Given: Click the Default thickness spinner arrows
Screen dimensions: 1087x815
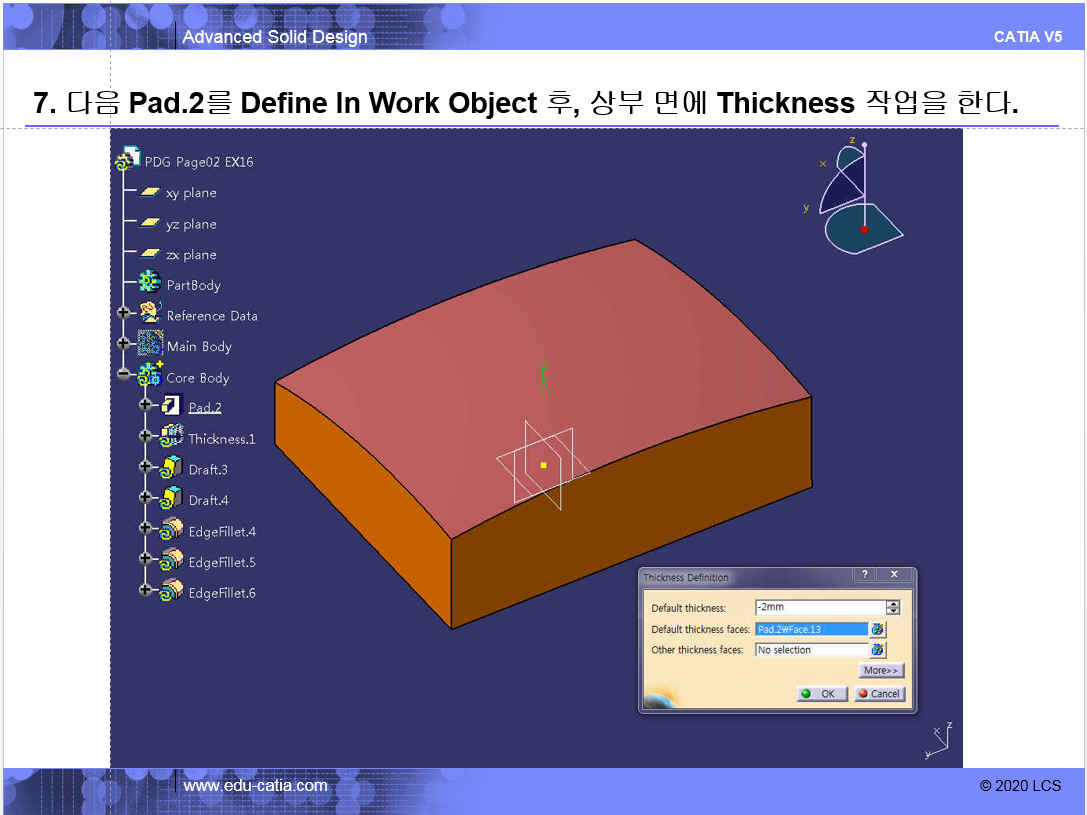Looking at the screenshot, I should coord(893,607).
